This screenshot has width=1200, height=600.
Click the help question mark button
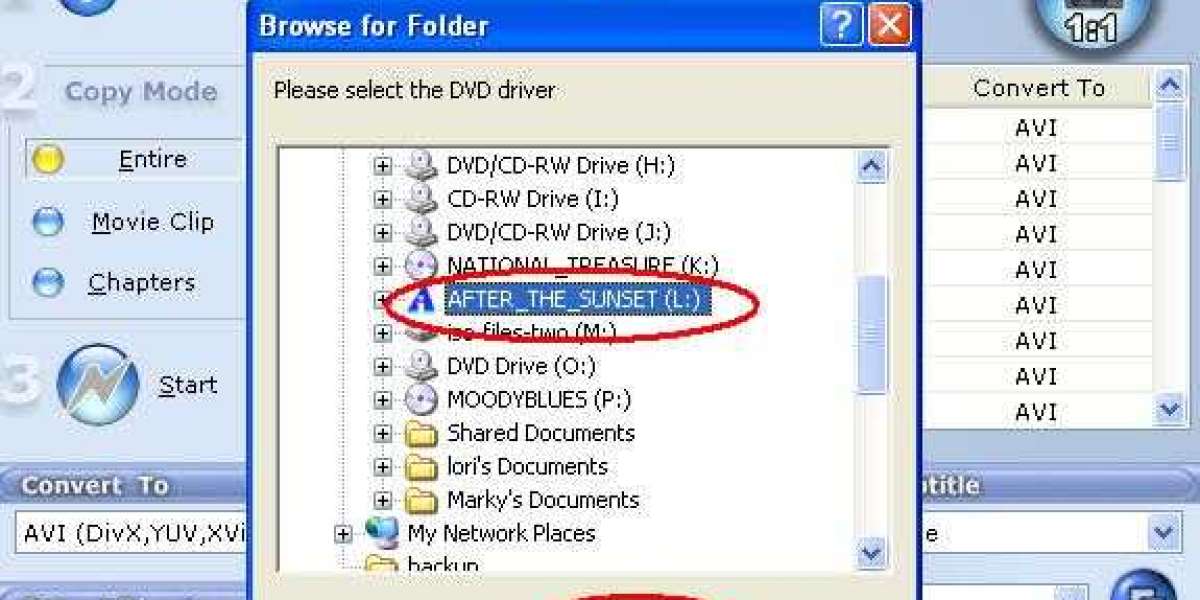(x=841, y=25)
